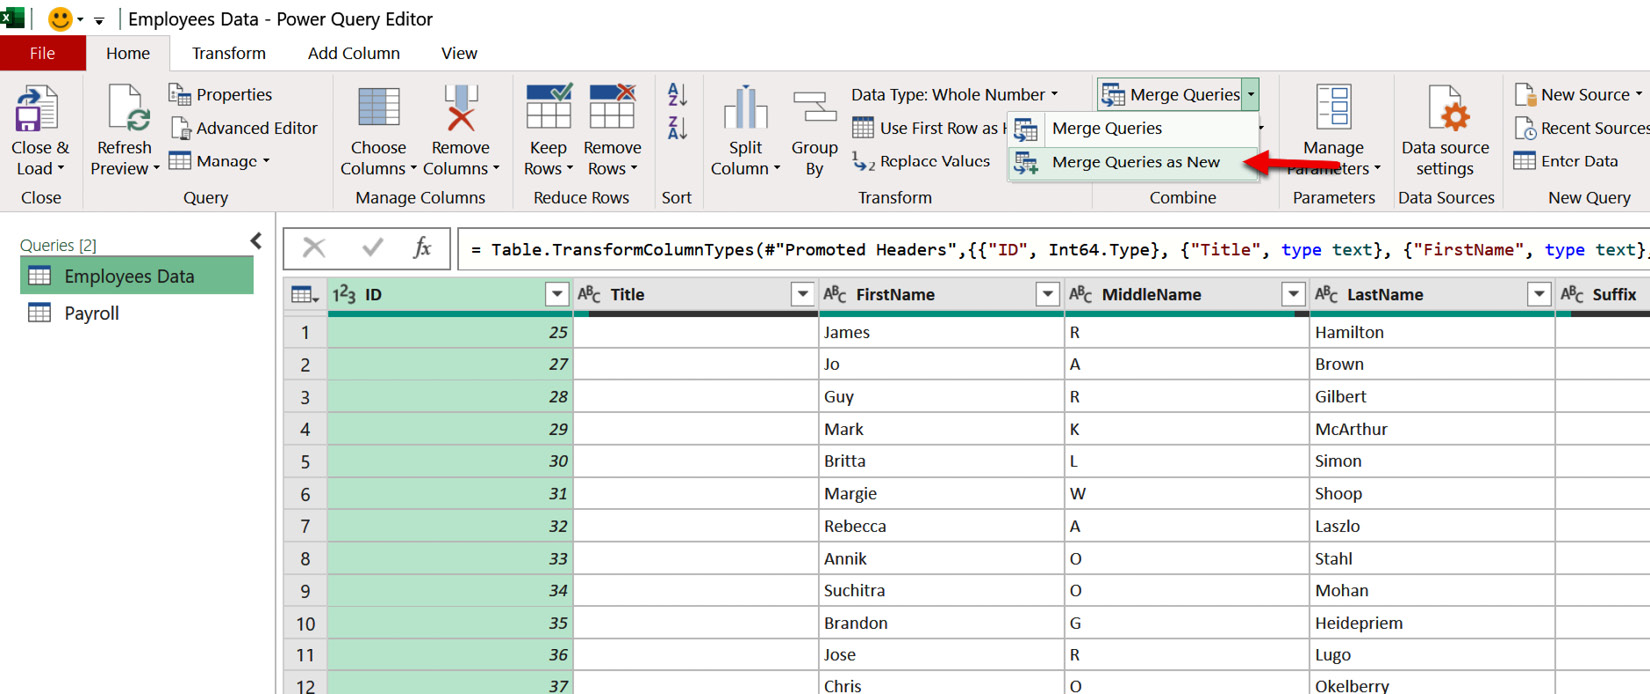Click the New Source icon
Viewport: 1650px width, 694px height.
tap(1525, 94)
